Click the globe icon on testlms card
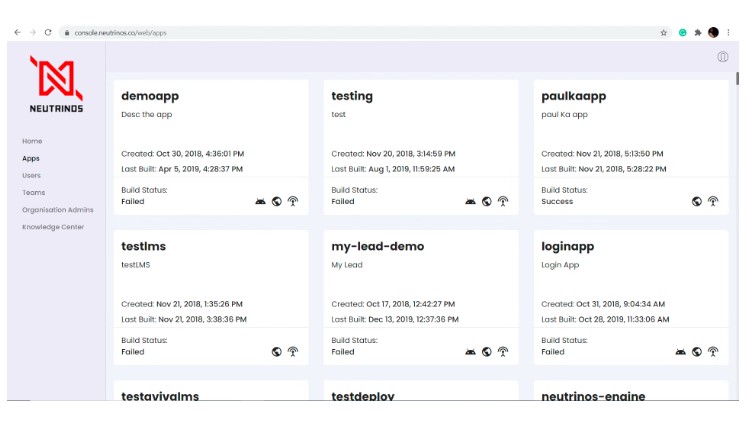This screenshot has height=431, width=750. [277, 352]
